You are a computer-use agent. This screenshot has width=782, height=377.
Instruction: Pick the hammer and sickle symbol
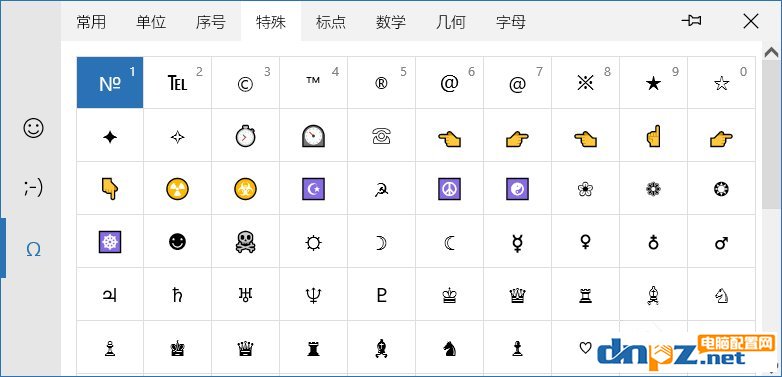pyautogui.click(x=382, y=188)
